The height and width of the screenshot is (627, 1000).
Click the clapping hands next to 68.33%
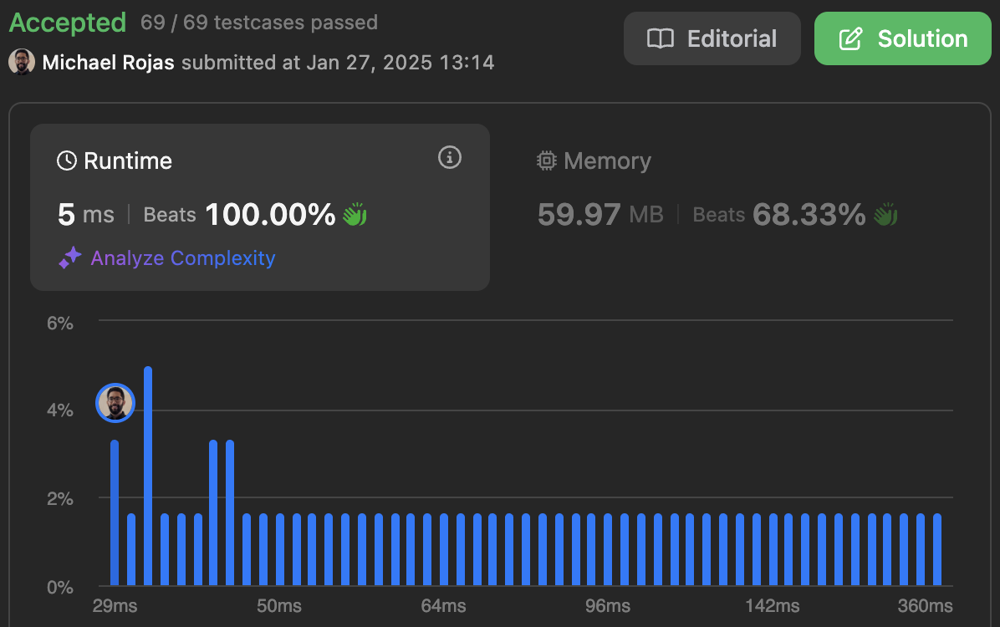click(885, 214)
